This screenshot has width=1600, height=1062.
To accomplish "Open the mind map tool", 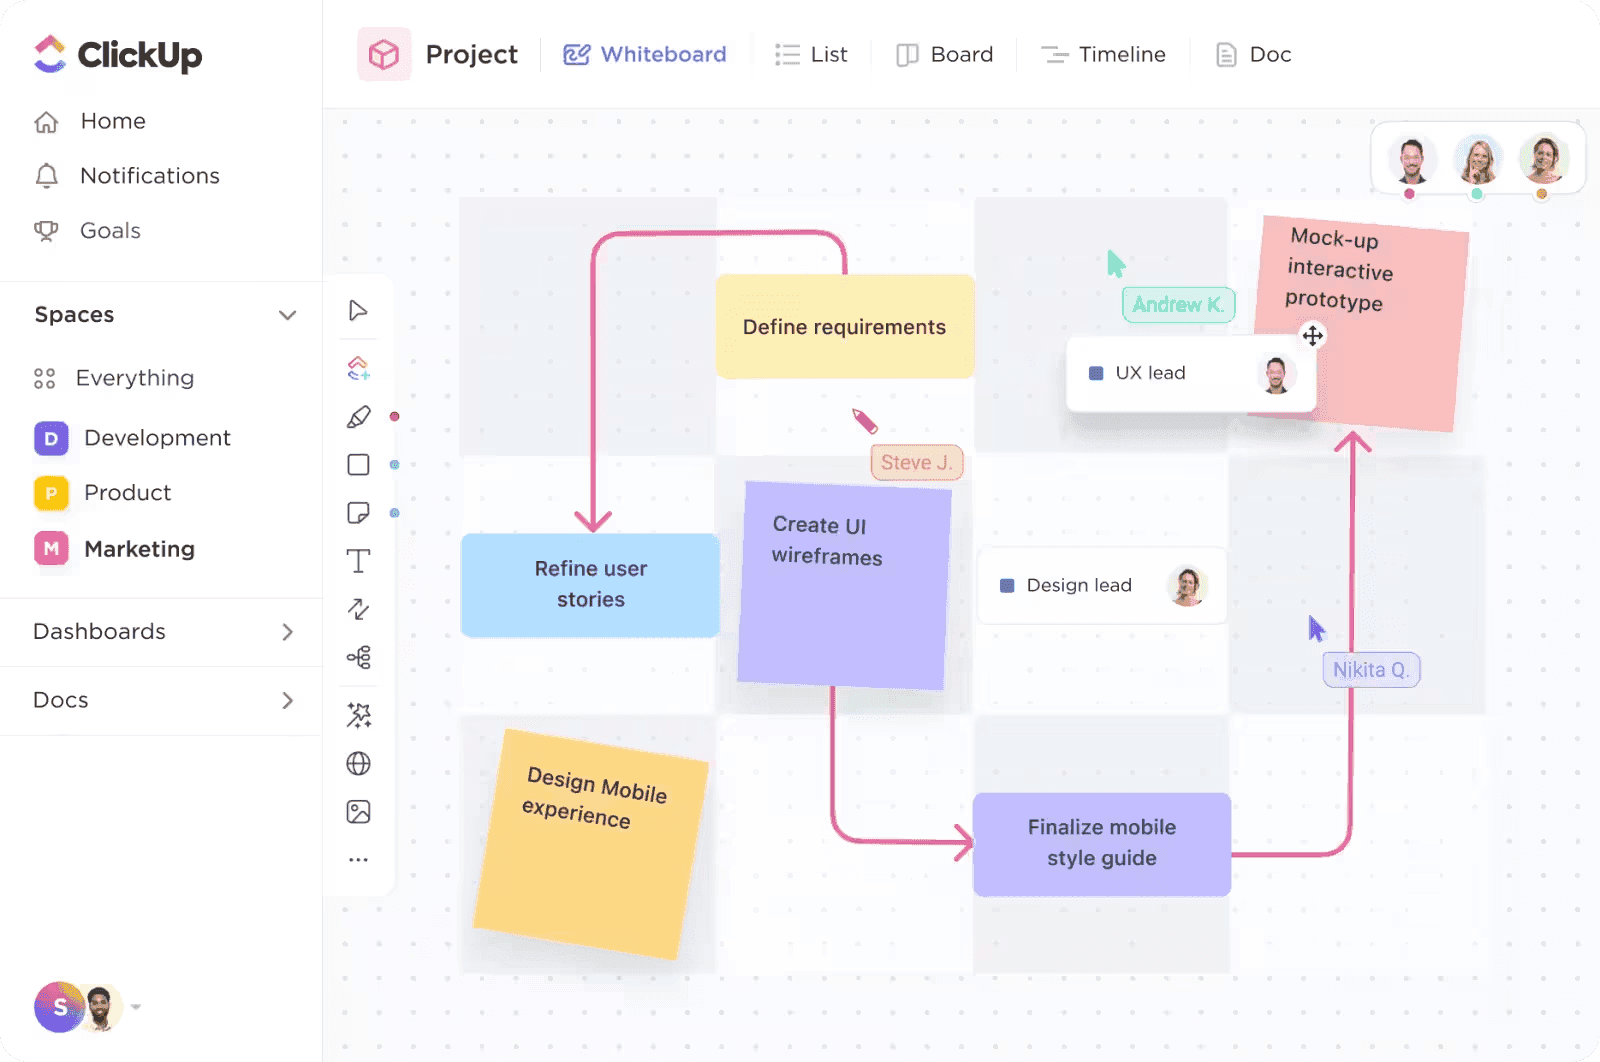I will point(358,657).
